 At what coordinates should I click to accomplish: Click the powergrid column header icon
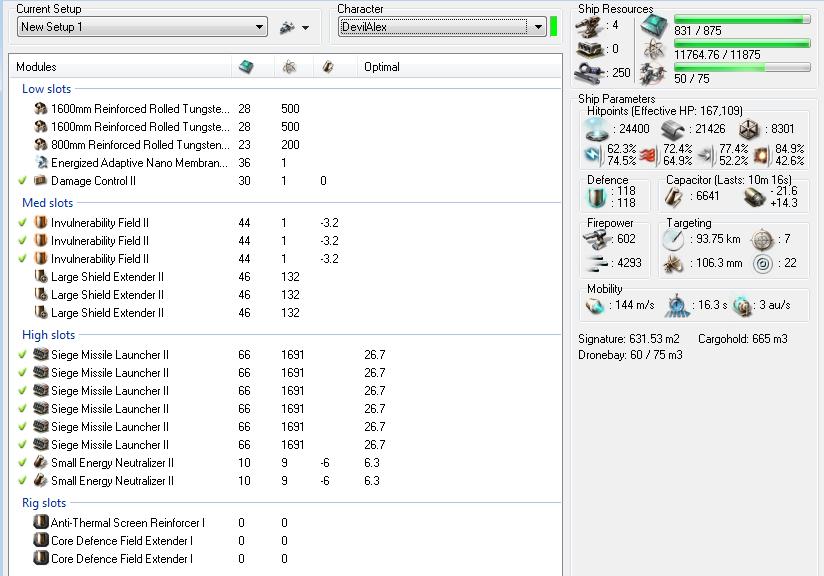point(289,67)
